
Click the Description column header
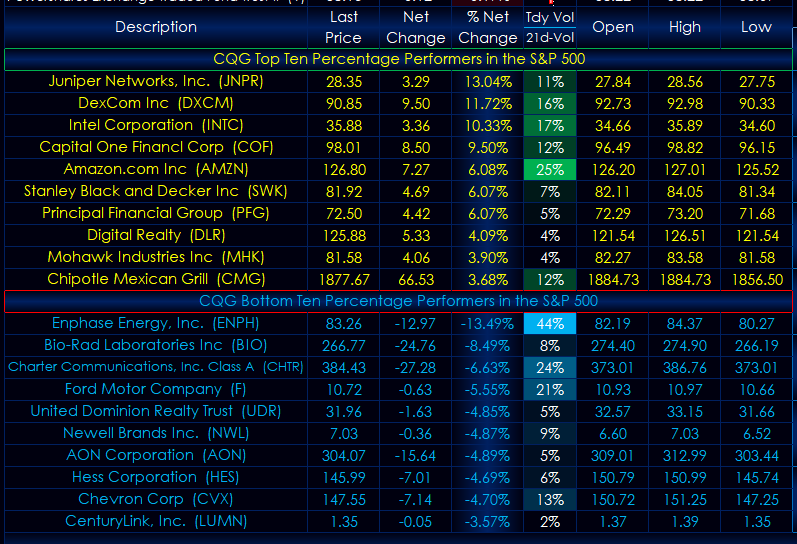tap(156, 27)
